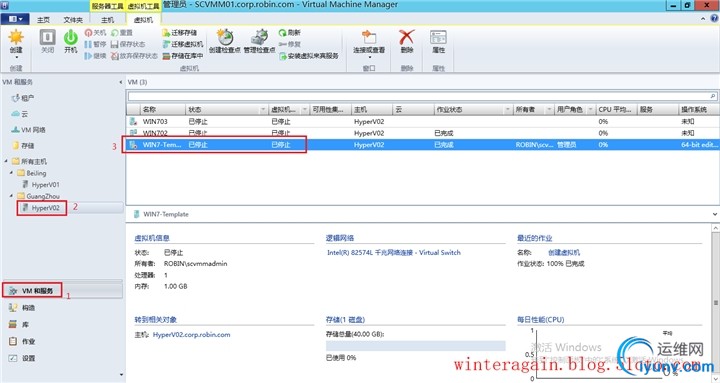
Task: Click 创建检查点 create checkpoint icon
Action: click(225, 38)
